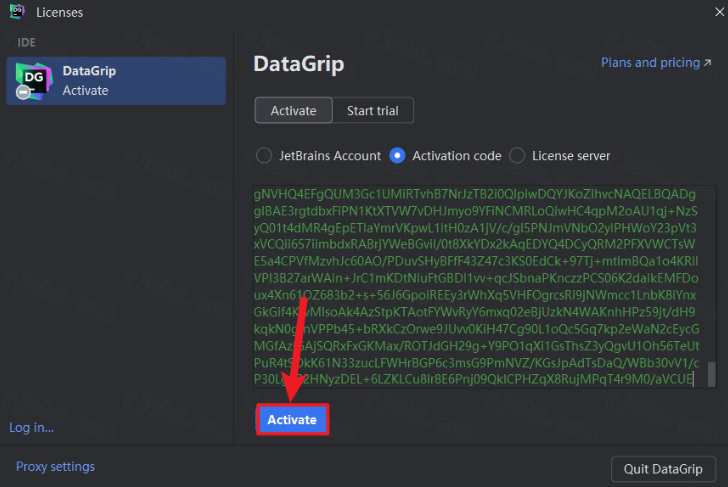728x487 pixels.
Task: Open the Plans and pricing link
Action: [x=656, y=63]
